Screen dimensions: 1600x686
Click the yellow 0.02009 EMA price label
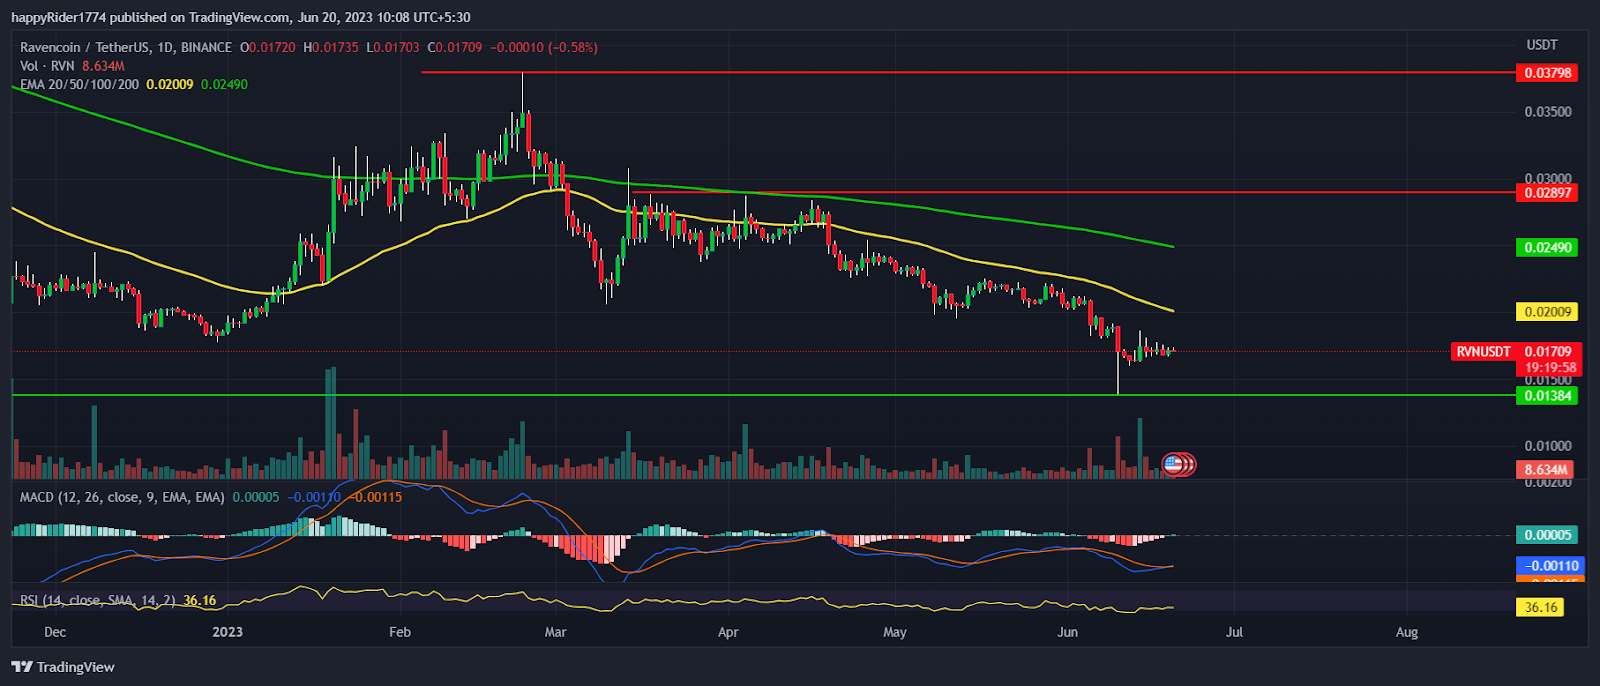[1547, 312]
